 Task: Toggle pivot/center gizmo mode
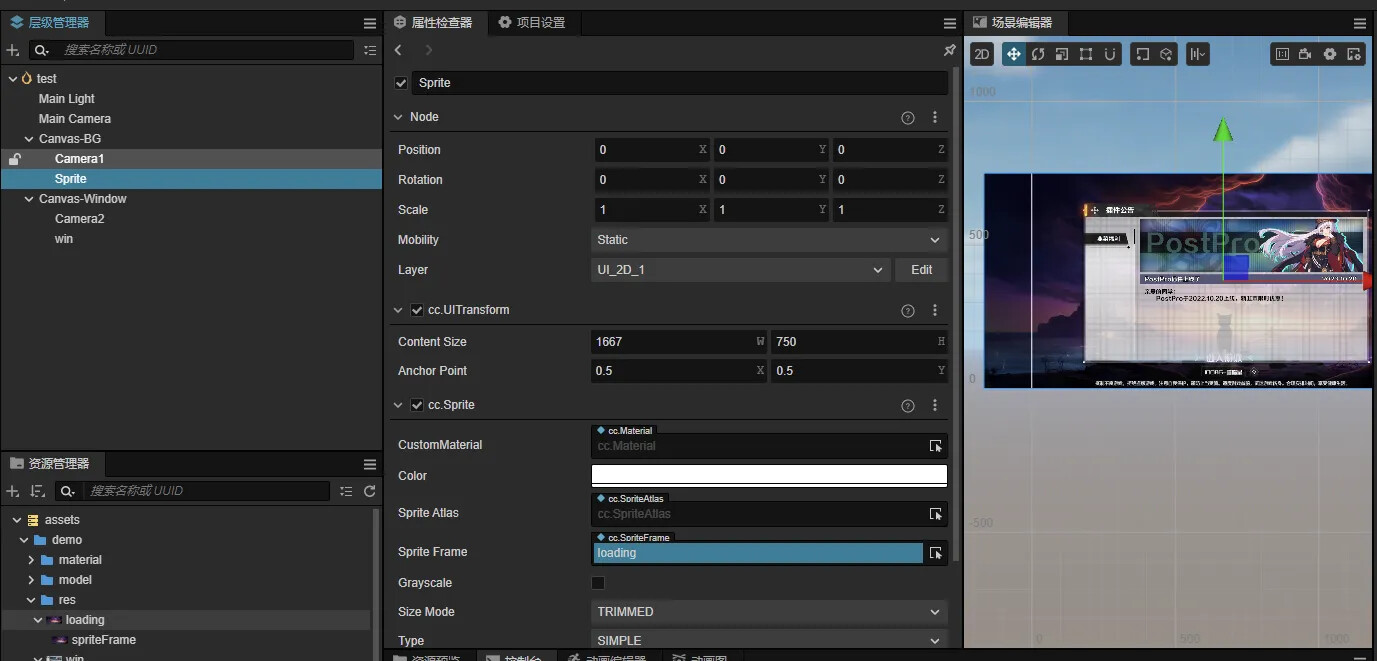(1142, 54)
